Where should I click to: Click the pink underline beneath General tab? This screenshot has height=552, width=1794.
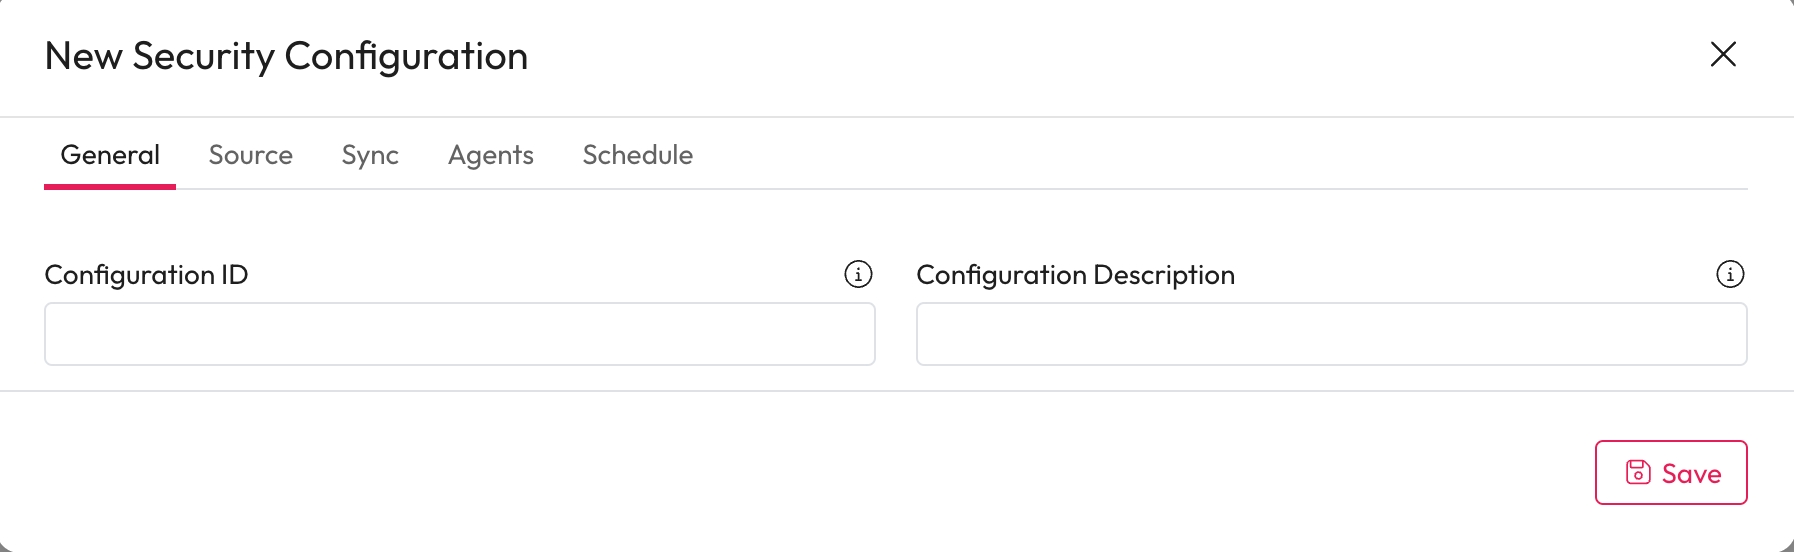[110, 186]
